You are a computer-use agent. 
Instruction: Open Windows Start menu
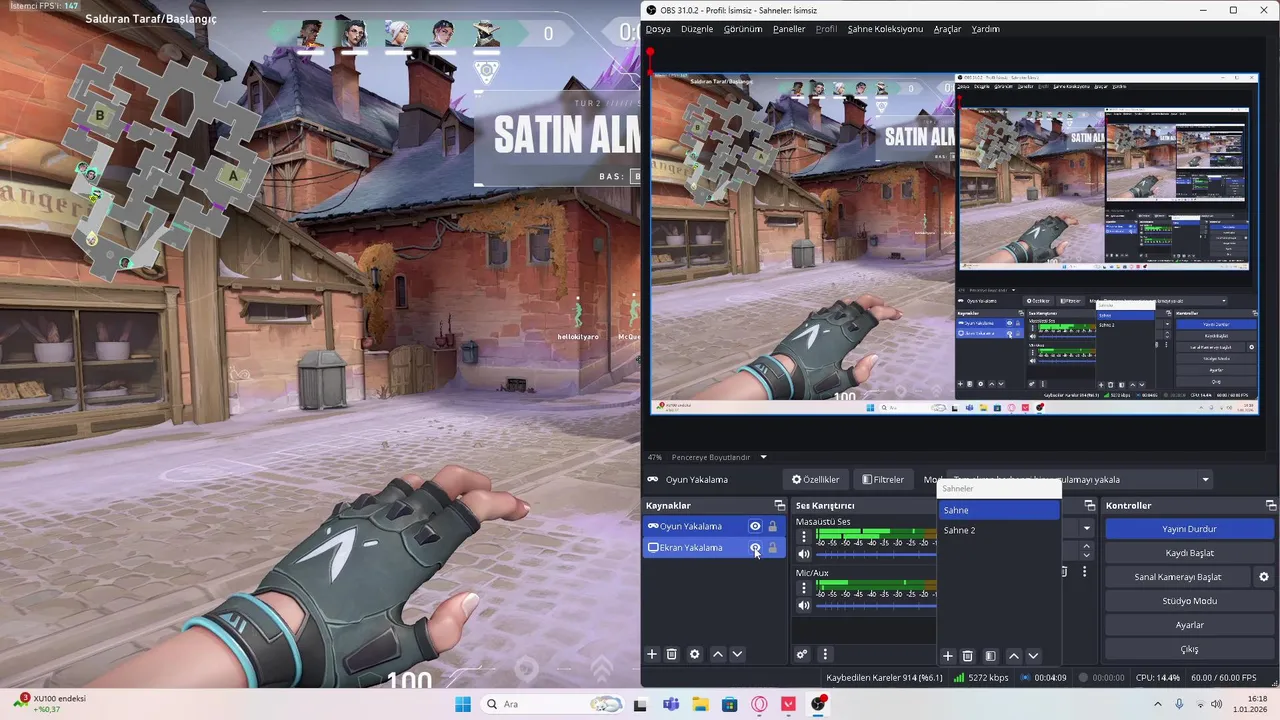click(463, 704)
